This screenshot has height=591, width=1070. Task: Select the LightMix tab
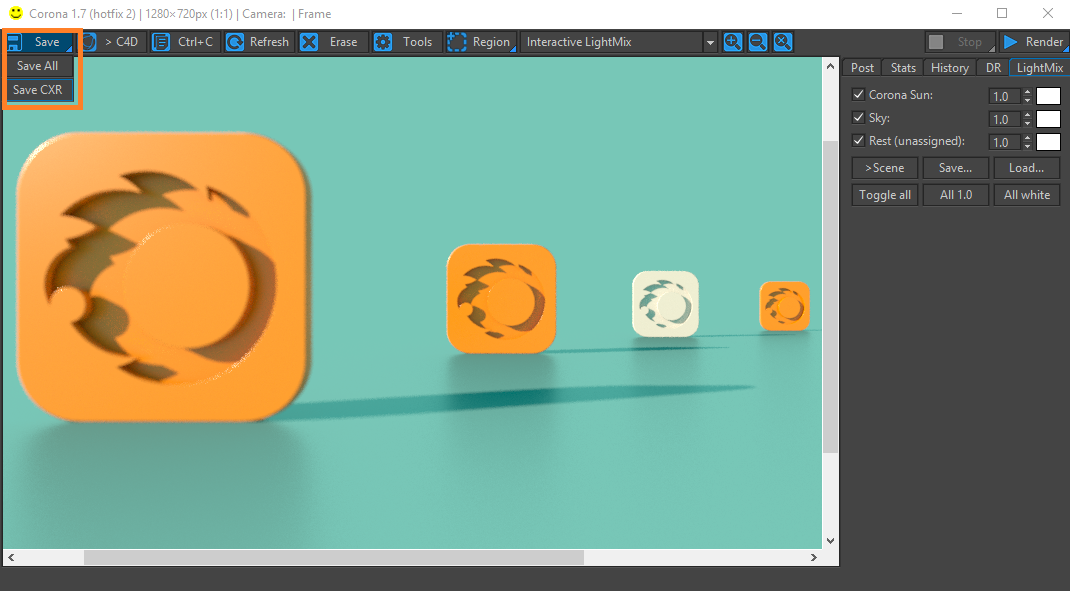(1039, 68)
